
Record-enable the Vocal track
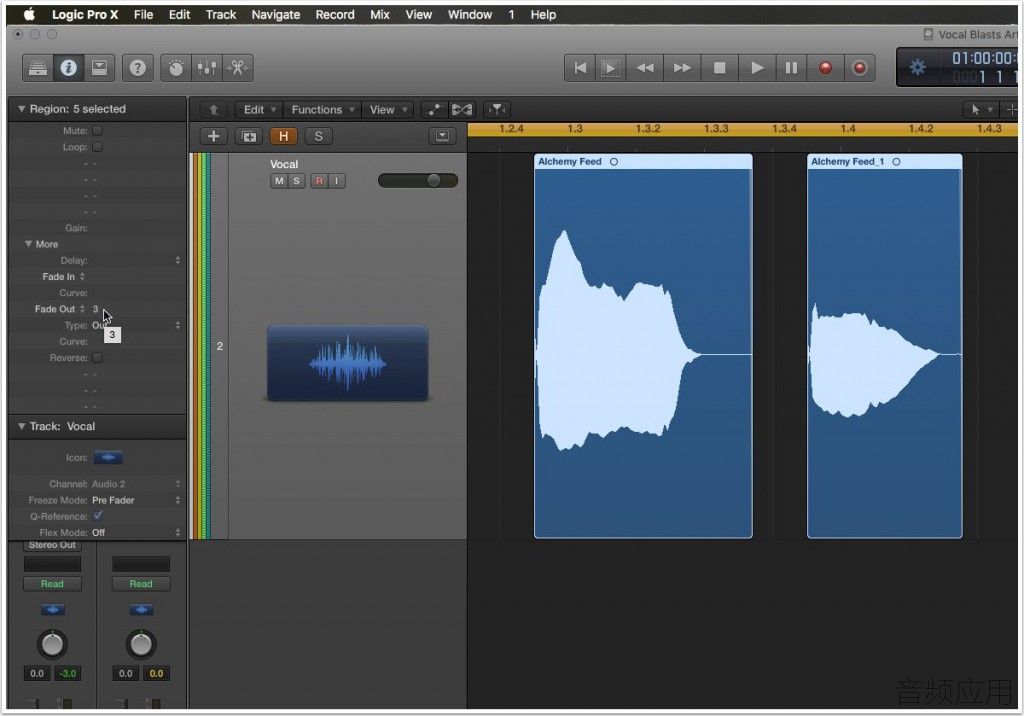tap(319, 181)
